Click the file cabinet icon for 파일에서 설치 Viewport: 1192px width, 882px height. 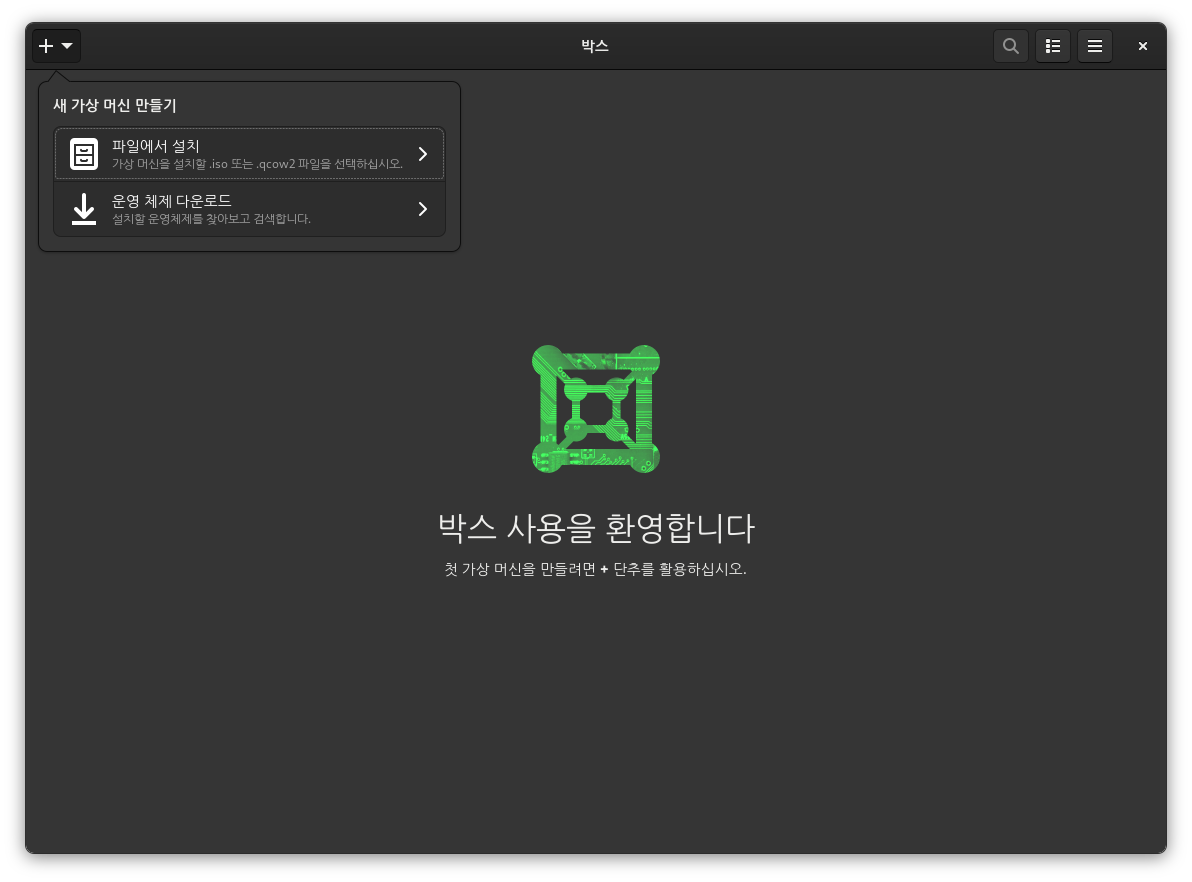tap(84, 154)
